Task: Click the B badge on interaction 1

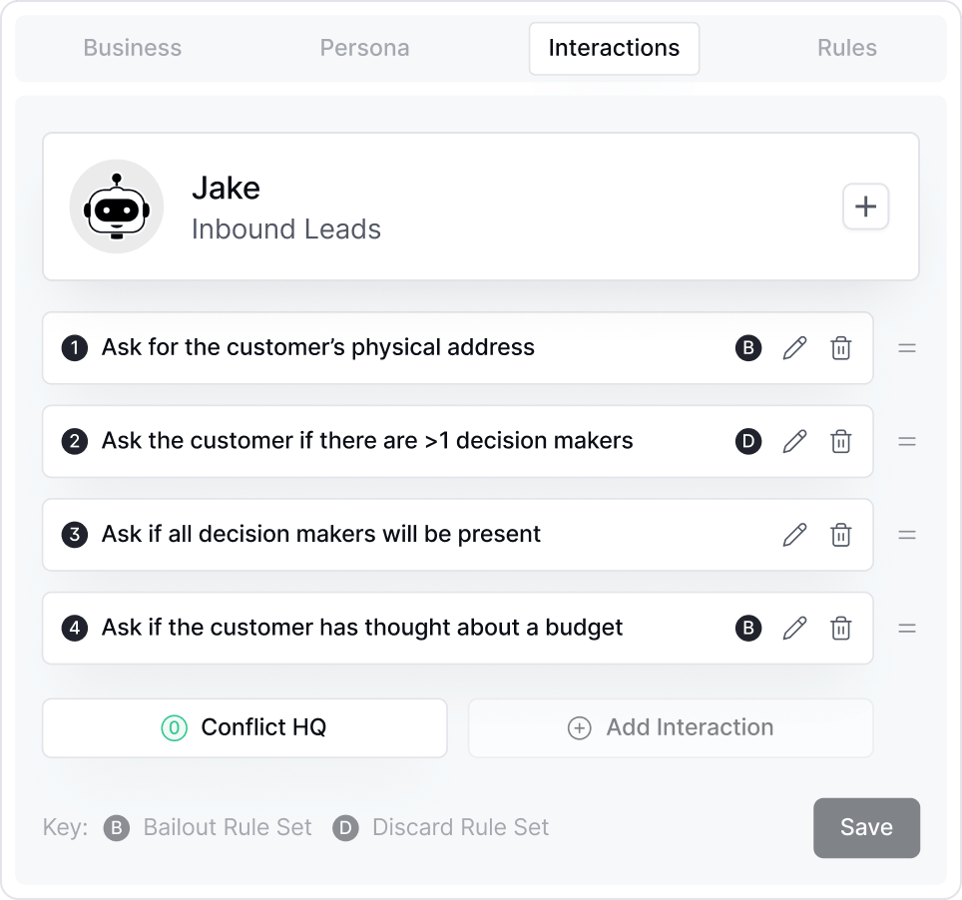Action: click(x=747, y=348)
